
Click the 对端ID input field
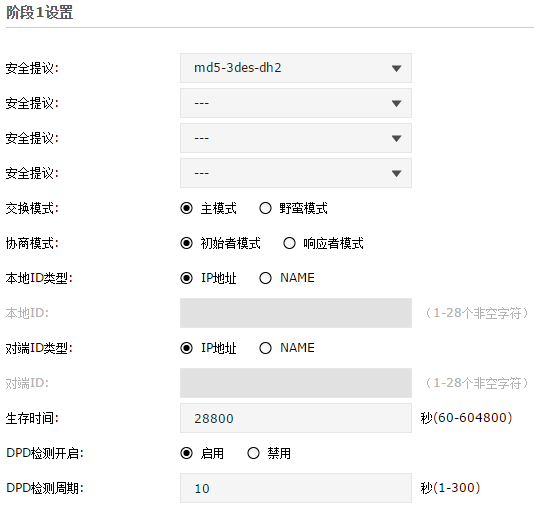coord(296,383)
